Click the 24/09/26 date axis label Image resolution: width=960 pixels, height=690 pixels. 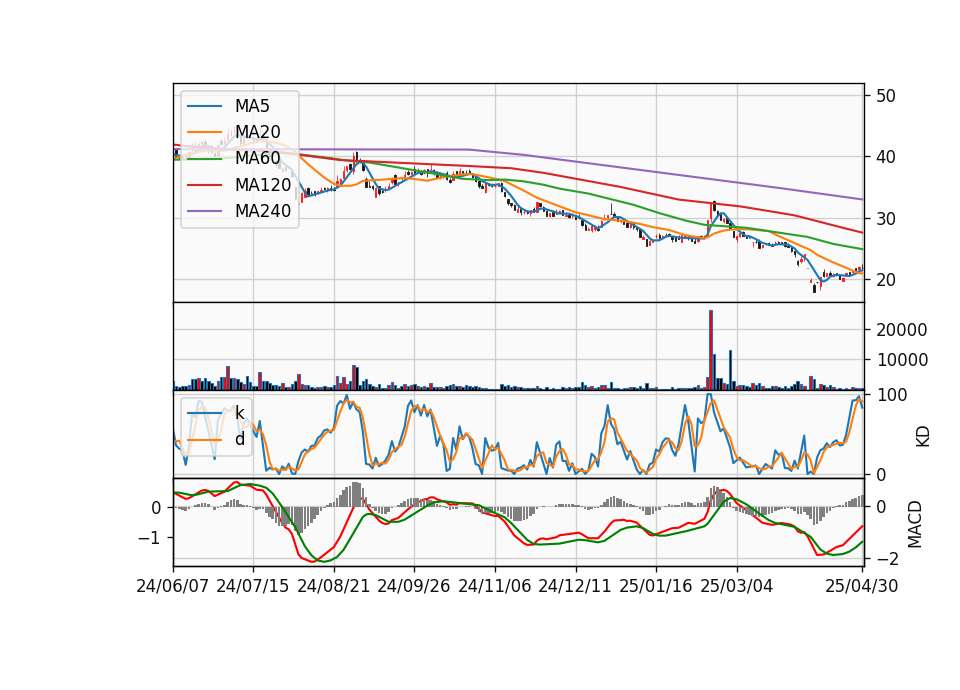pyautogui.click(x=414, y=586)
